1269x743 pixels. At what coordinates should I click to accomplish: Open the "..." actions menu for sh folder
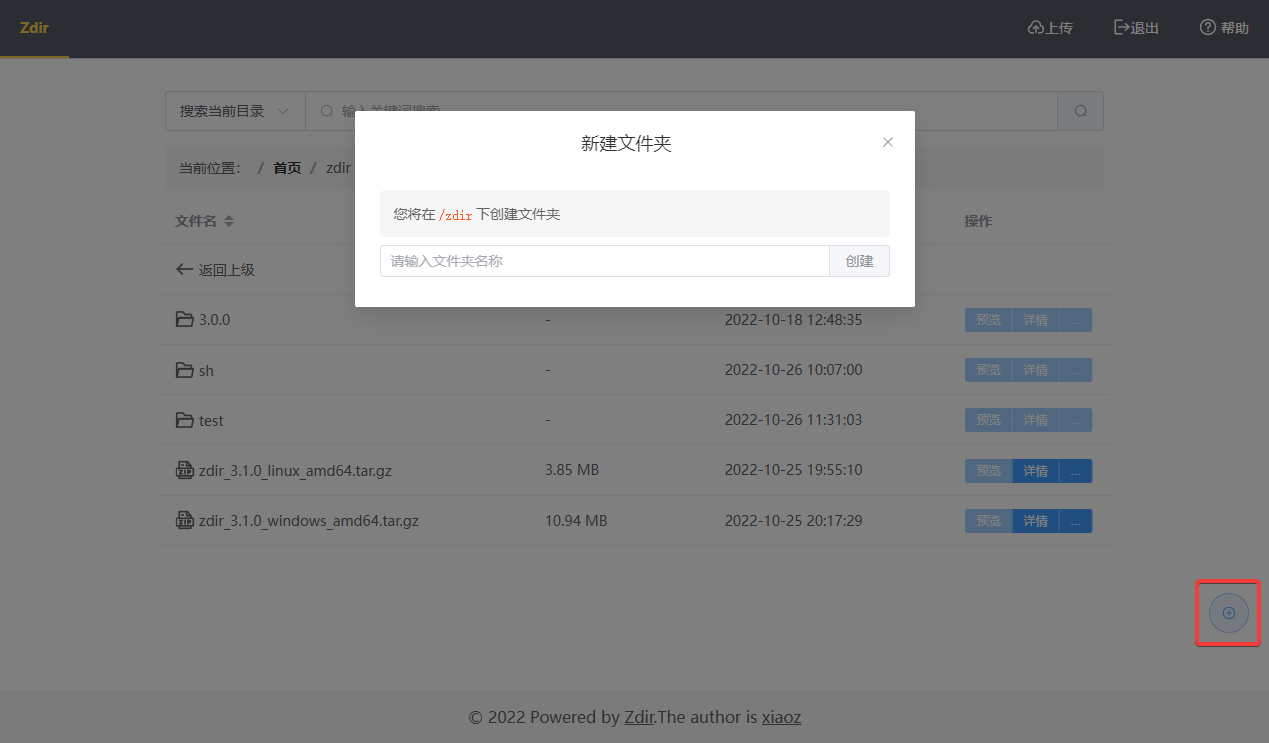click(x=1075, y=369)
